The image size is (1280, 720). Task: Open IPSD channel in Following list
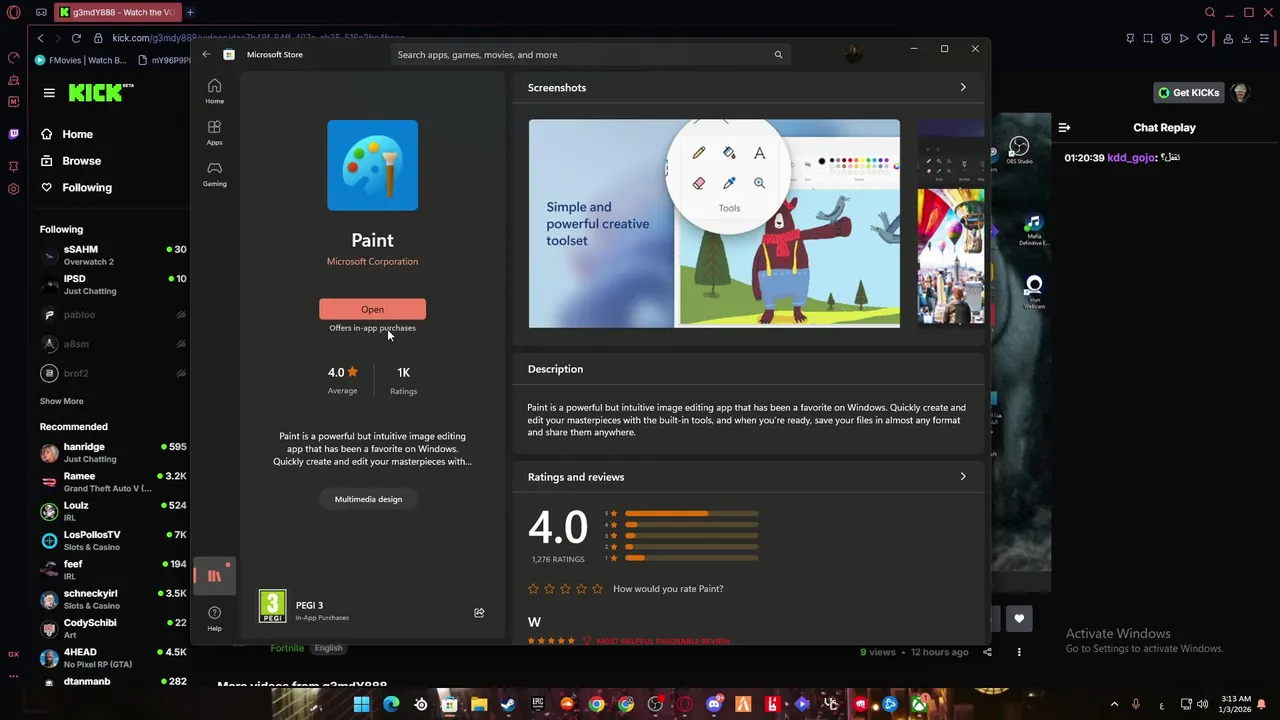[113, 285]
